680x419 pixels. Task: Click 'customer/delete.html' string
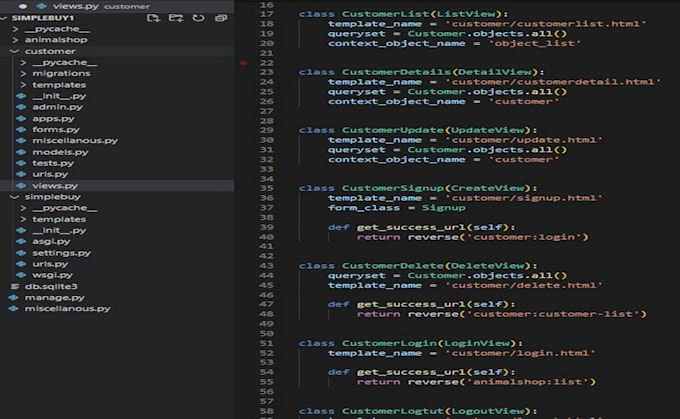point(524,285)
